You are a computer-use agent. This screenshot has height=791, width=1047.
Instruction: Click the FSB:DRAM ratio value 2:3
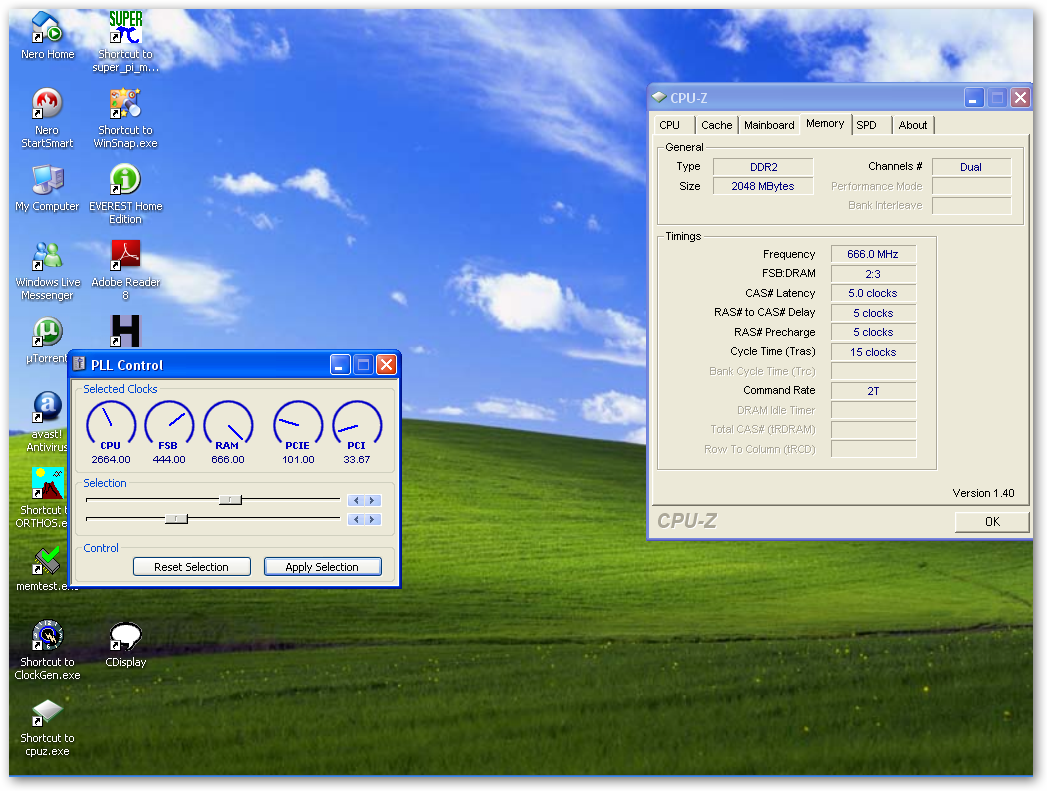coord(873,274)
